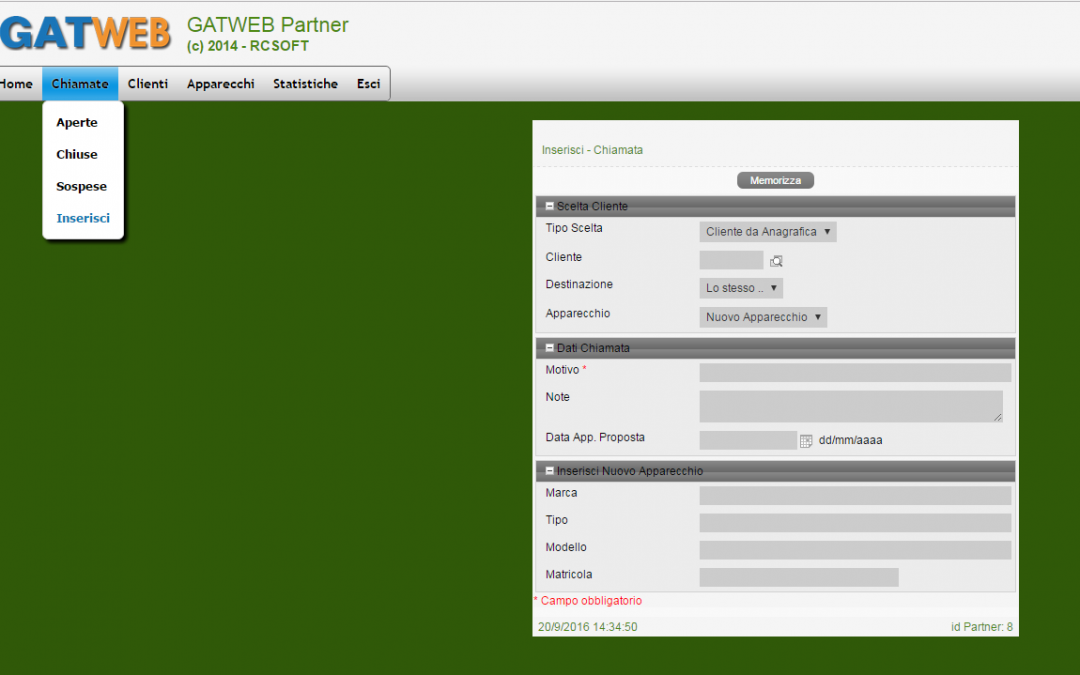Choose Inserisci in the Chiamate menu

coord(83,219)
